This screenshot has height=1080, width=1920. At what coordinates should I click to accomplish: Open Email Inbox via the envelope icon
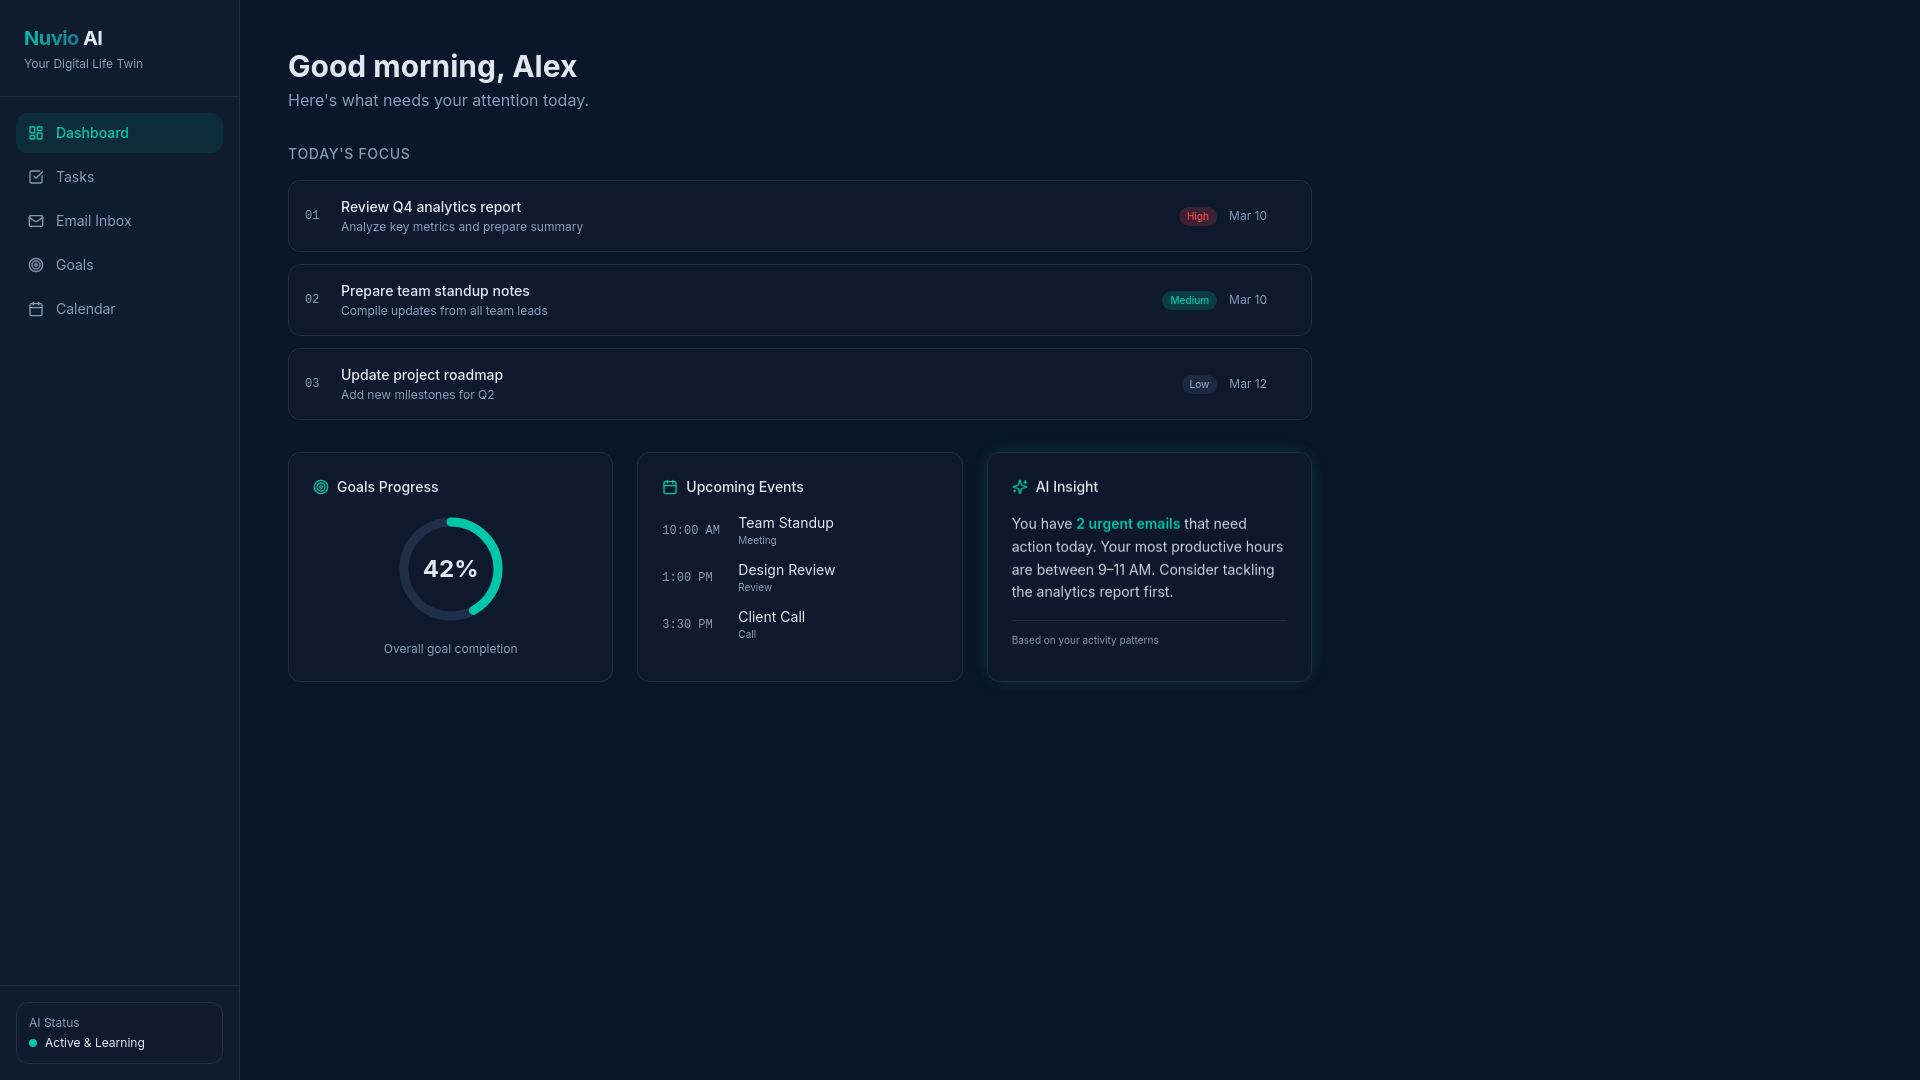pyautogui.click(x=36, y=221)
